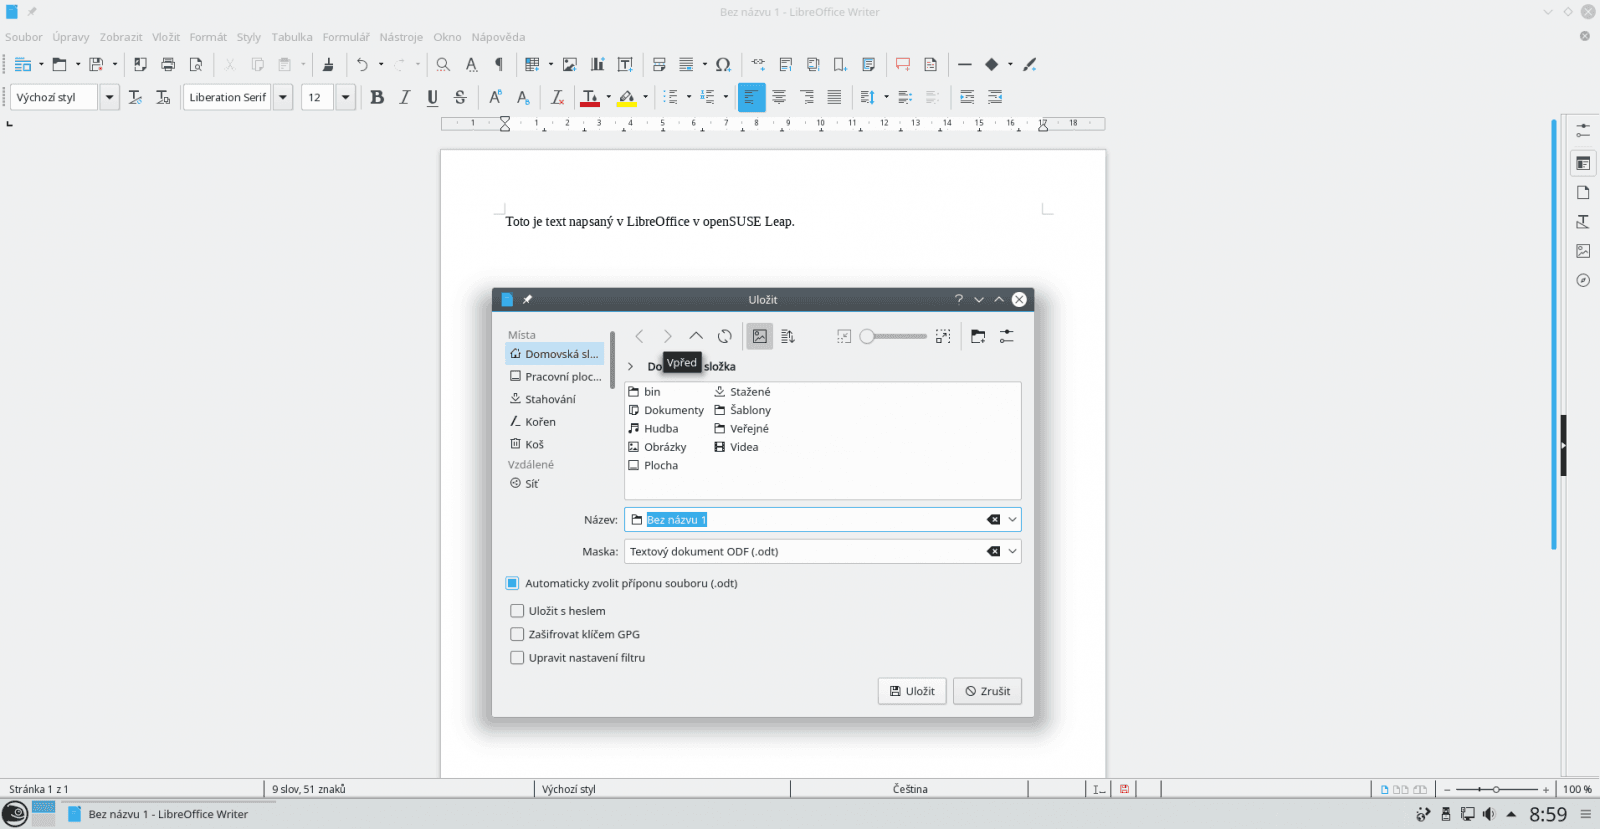Open line spacing dropdown arrow
1600x829 pixels.
(x=886, y=97)
